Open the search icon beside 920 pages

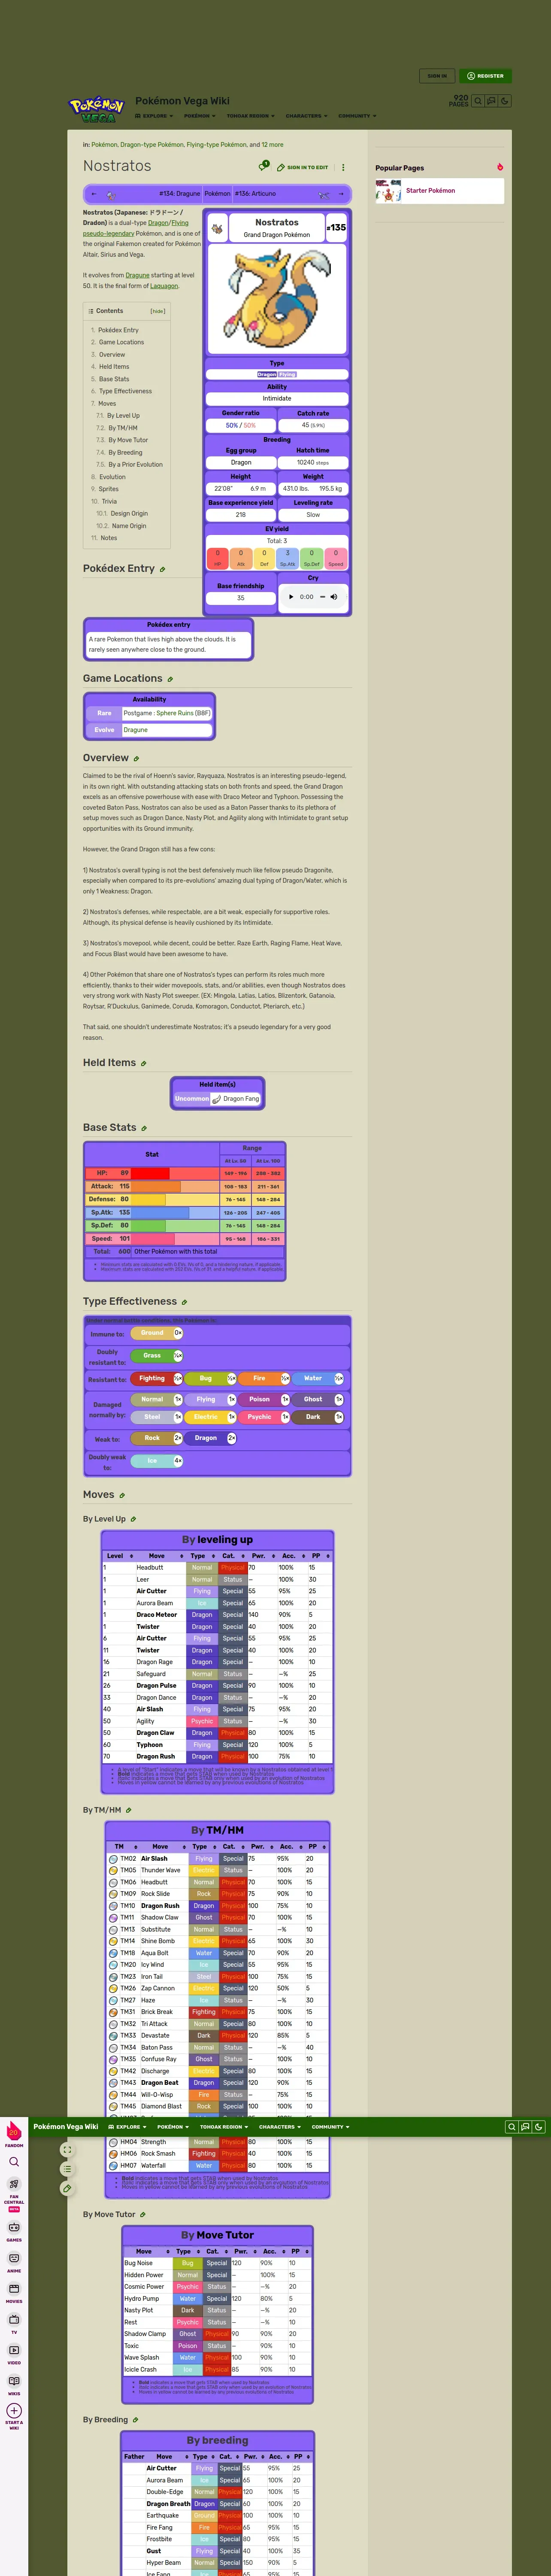click(x=478, y=101)
